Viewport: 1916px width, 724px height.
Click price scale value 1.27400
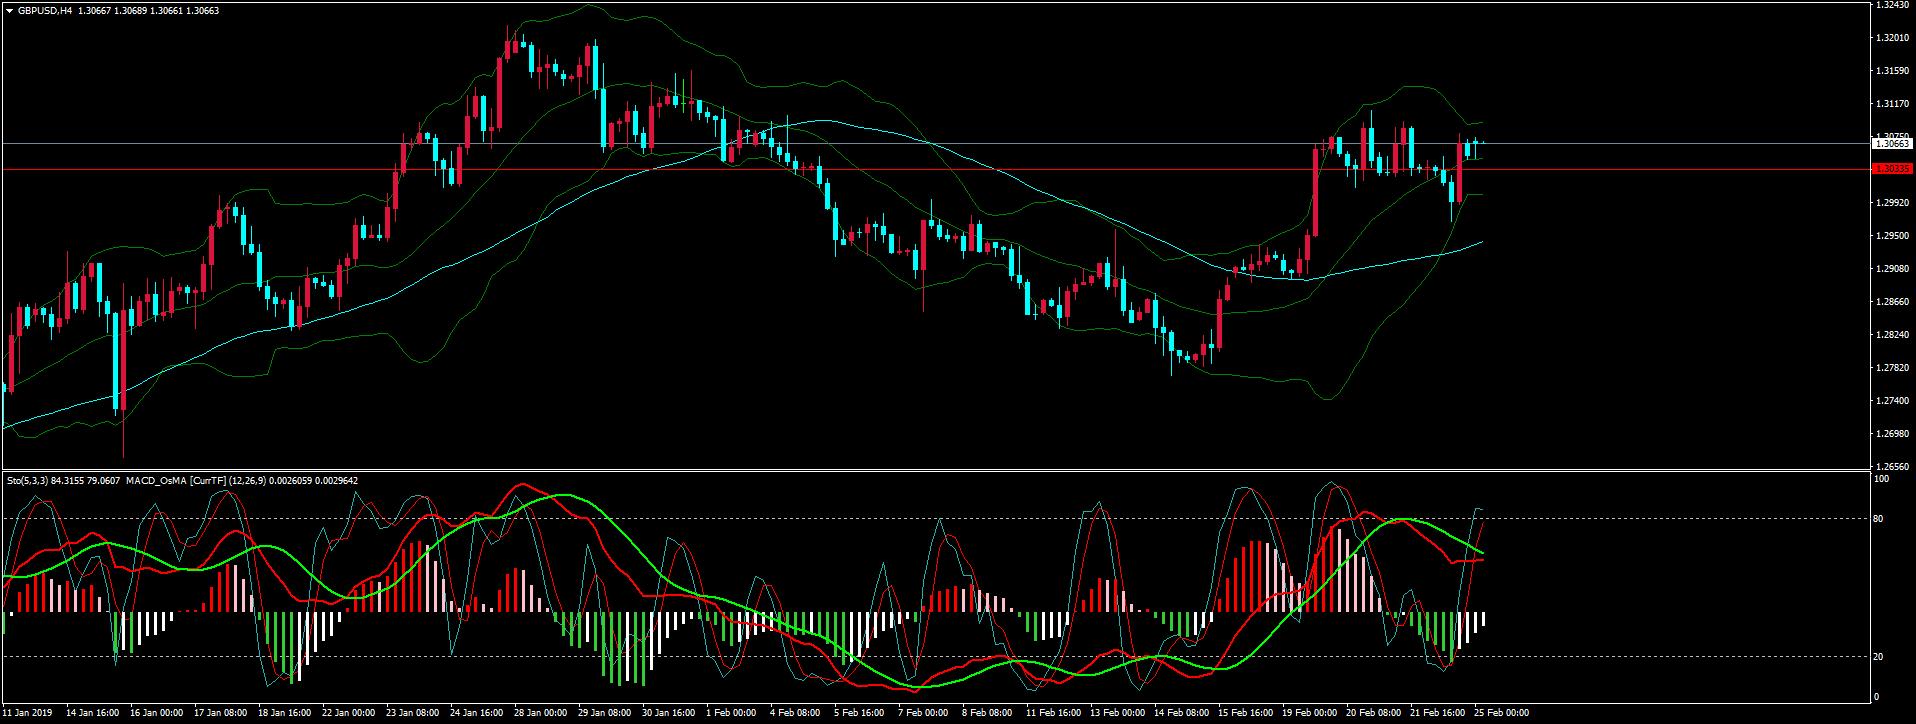[x=1892, y=400]
